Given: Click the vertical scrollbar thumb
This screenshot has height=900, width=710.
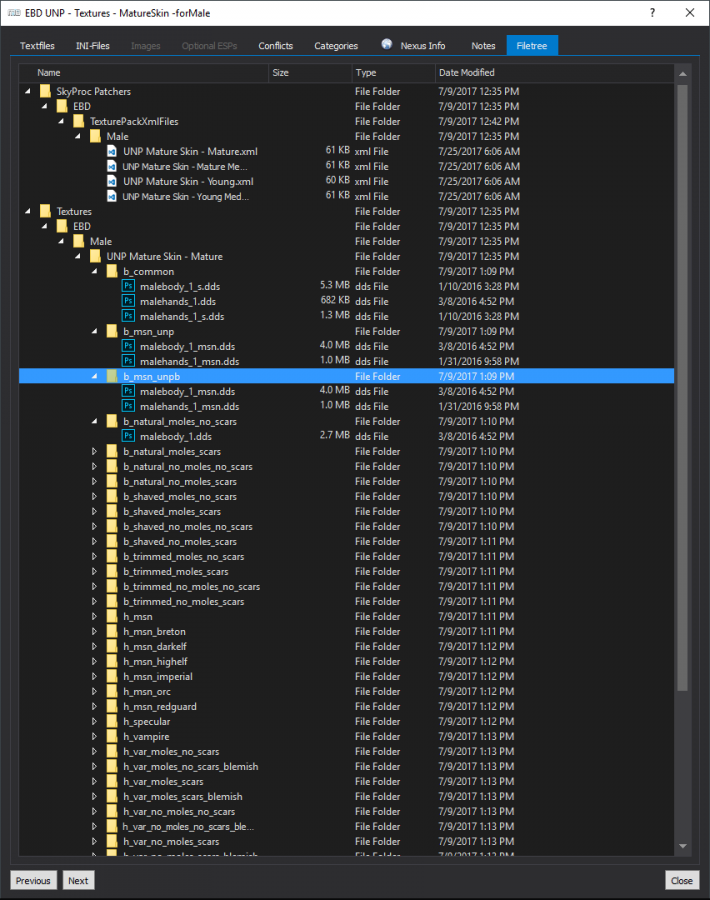Looking at the screenshot, I should tap(682, 388).
